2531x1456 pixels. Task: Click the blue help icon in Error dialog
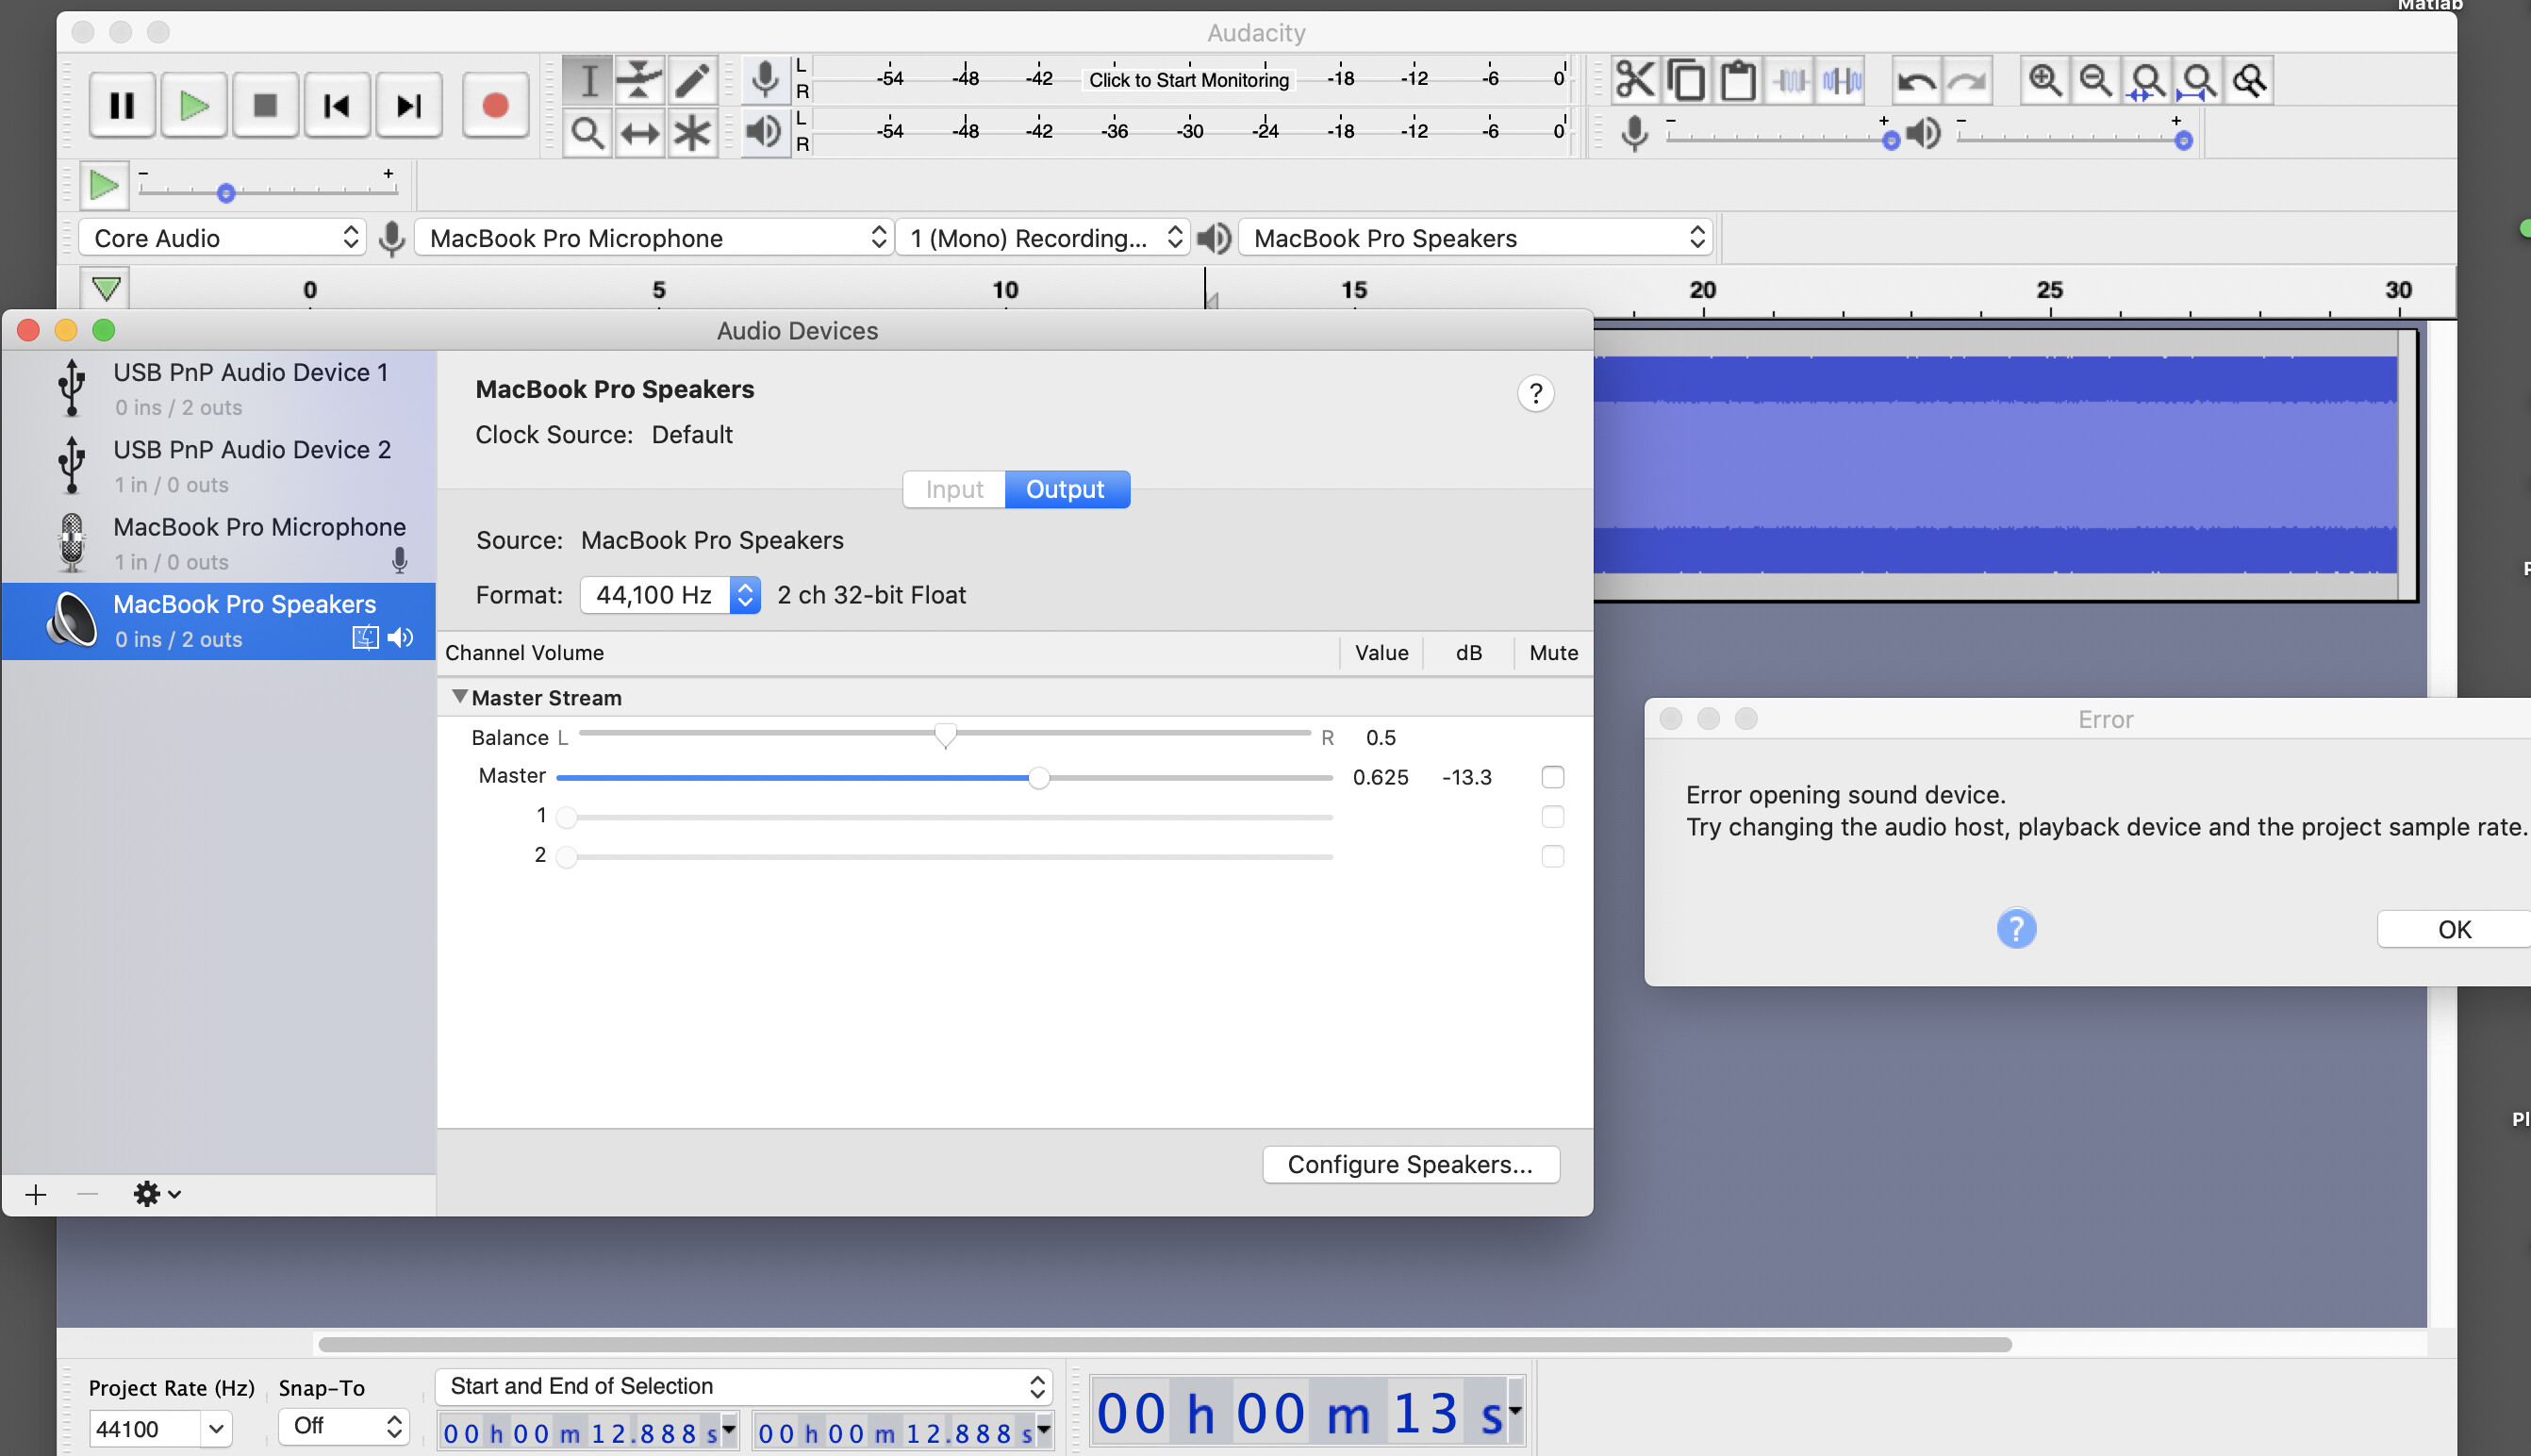coord(2016,928)
